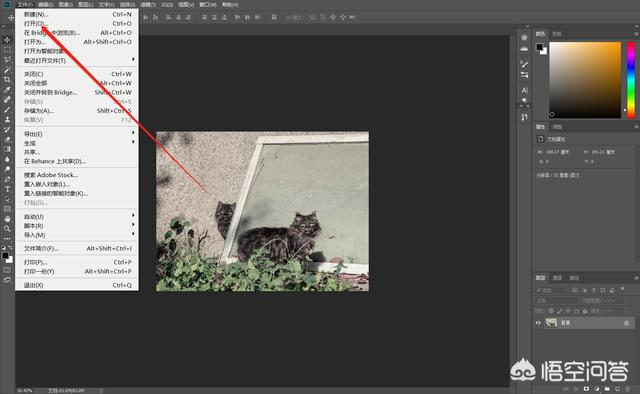Select the Zoom magnifier tool
Image resolution: width=640 pixels, height=394 pixels.
click(x=7, y=229)
